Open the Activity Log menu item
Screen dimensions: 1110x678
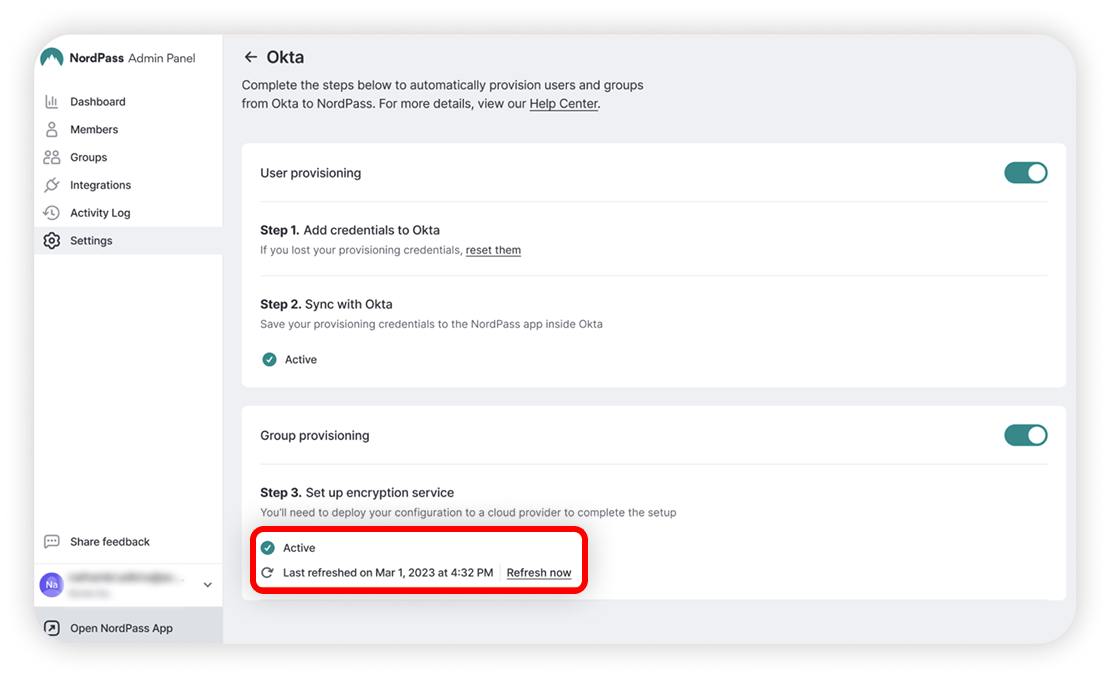[x=128, y=212]
